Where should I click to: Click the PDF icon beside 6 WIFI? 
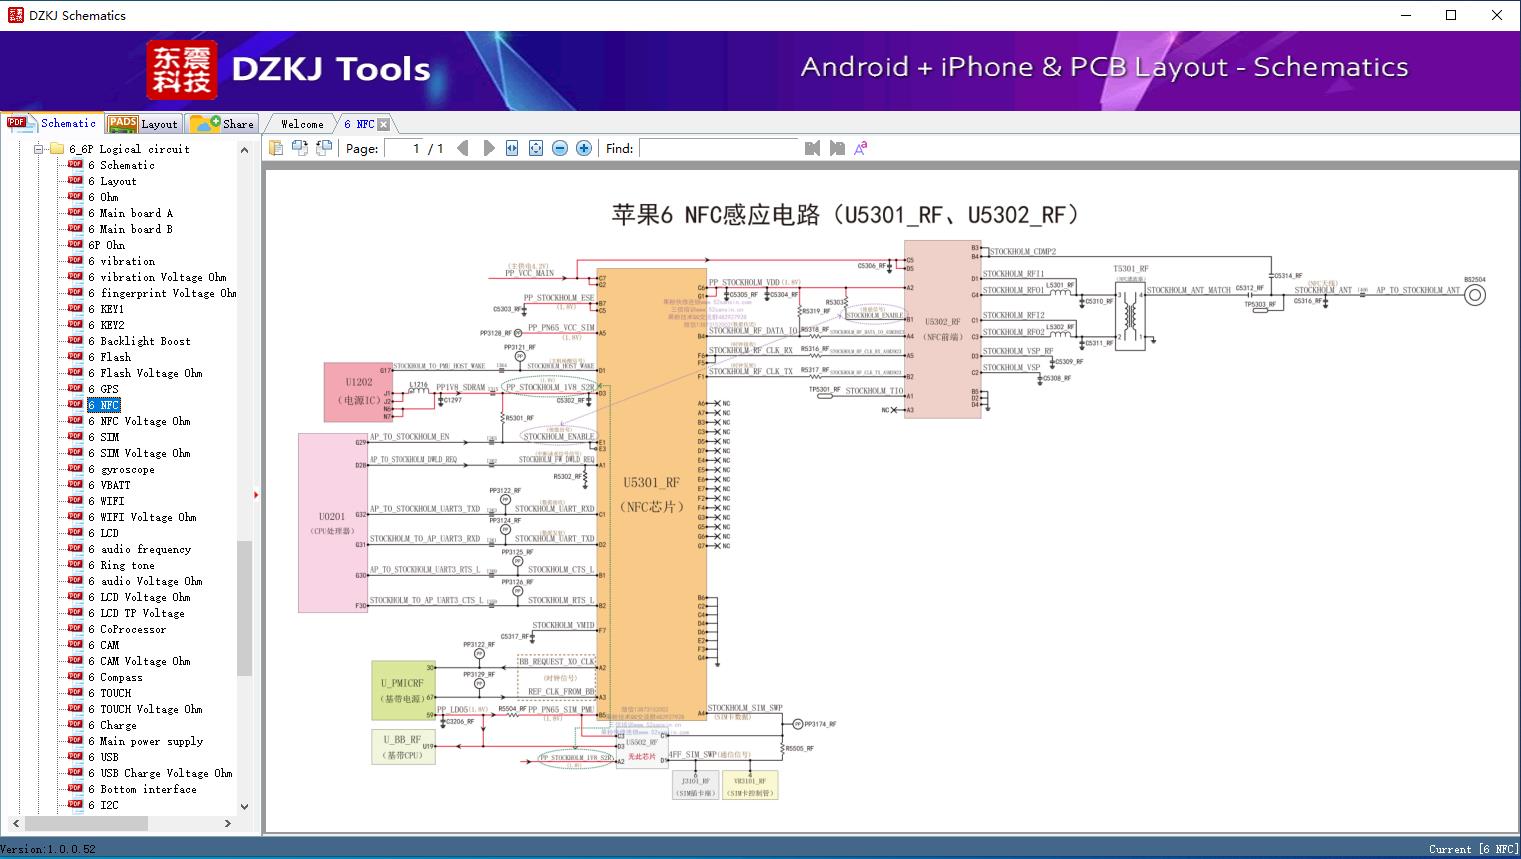pyautogui.click(x=75, y=501)
